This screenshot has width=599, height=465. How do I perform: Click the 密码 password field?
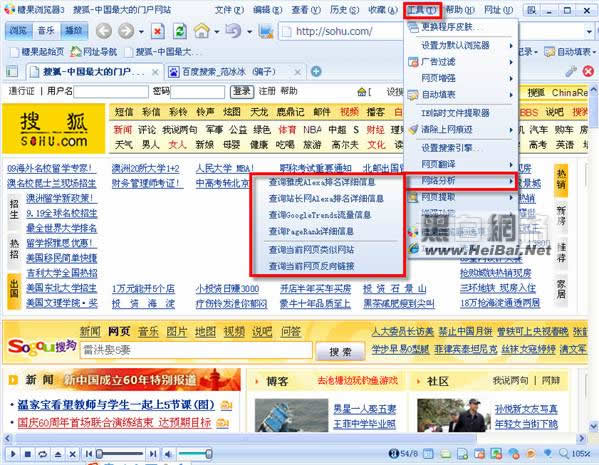[198, 92]
